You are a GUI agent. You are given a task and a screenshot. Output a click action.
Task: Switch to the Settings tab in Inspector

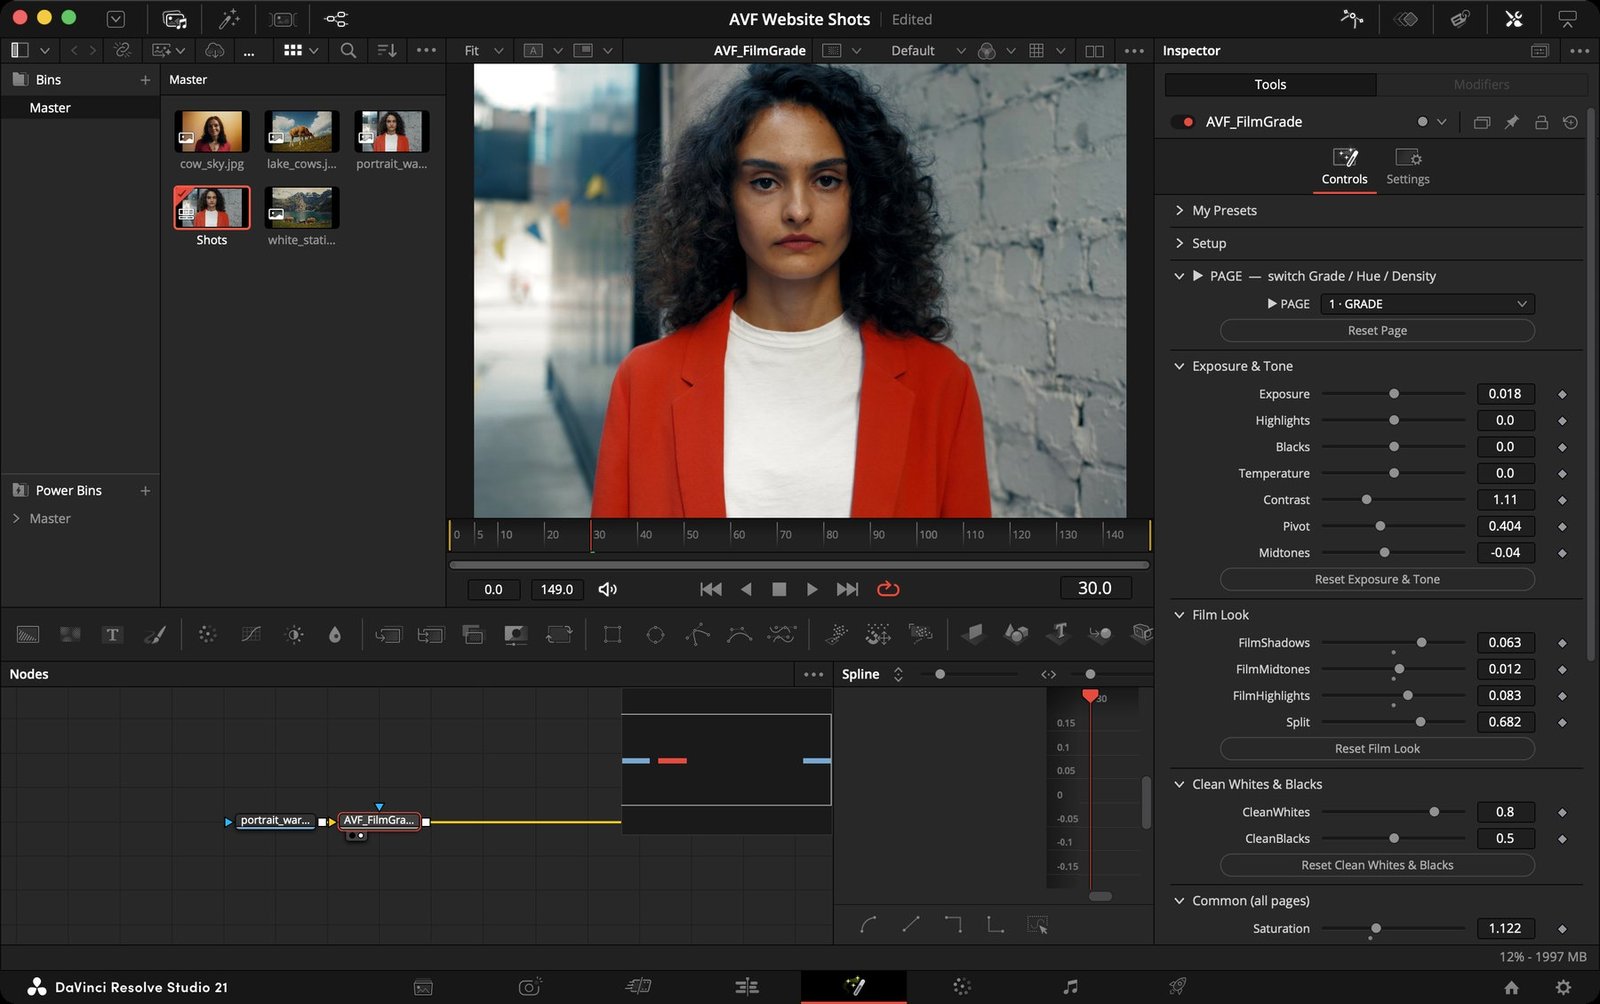(x=1407, y=167)
